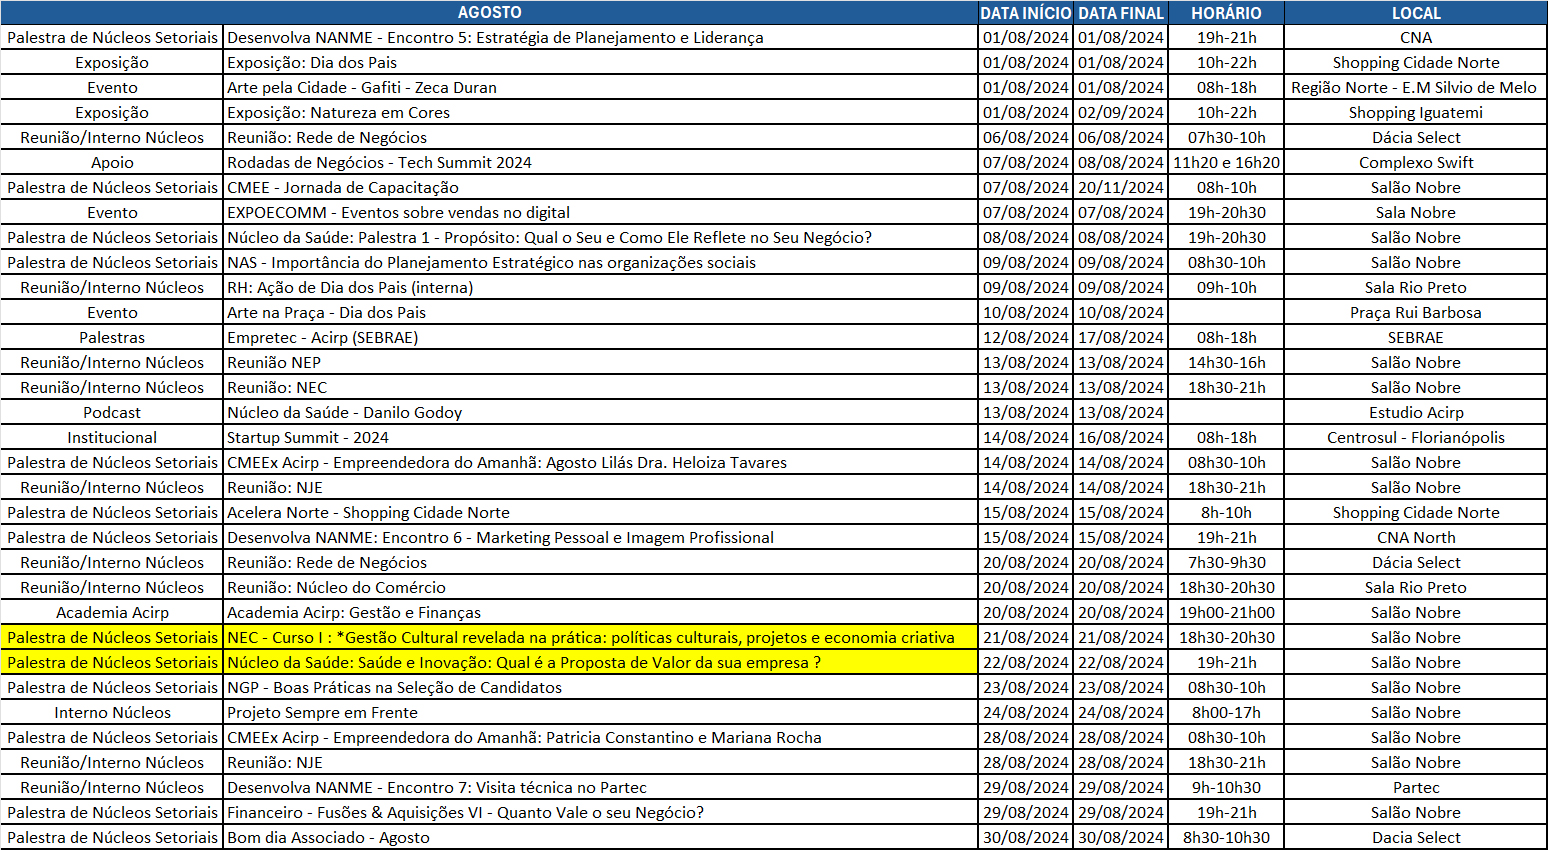
Task: Select the DATA INÍCIO column header
Action: pyautogui.click(x=1026, y=12)
